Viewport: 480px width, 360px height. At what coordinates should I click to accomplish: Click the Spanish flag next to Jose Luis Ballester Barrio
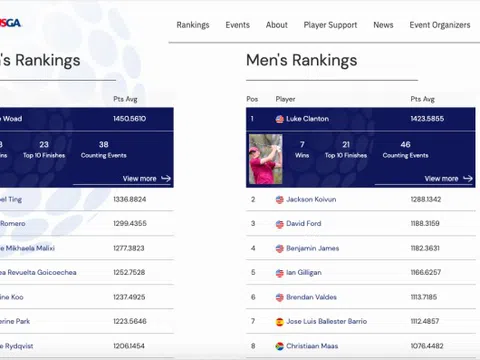(x=280, y=322)
